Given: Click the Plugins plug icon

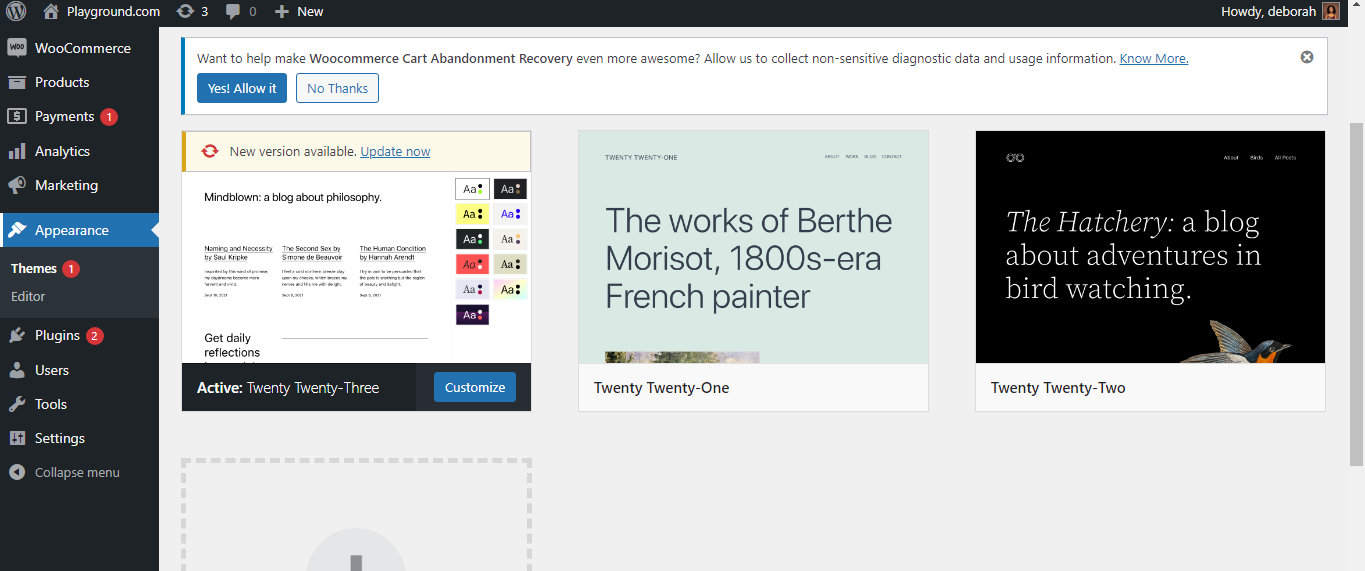Looking at the screenshot, I should [17, 335].
